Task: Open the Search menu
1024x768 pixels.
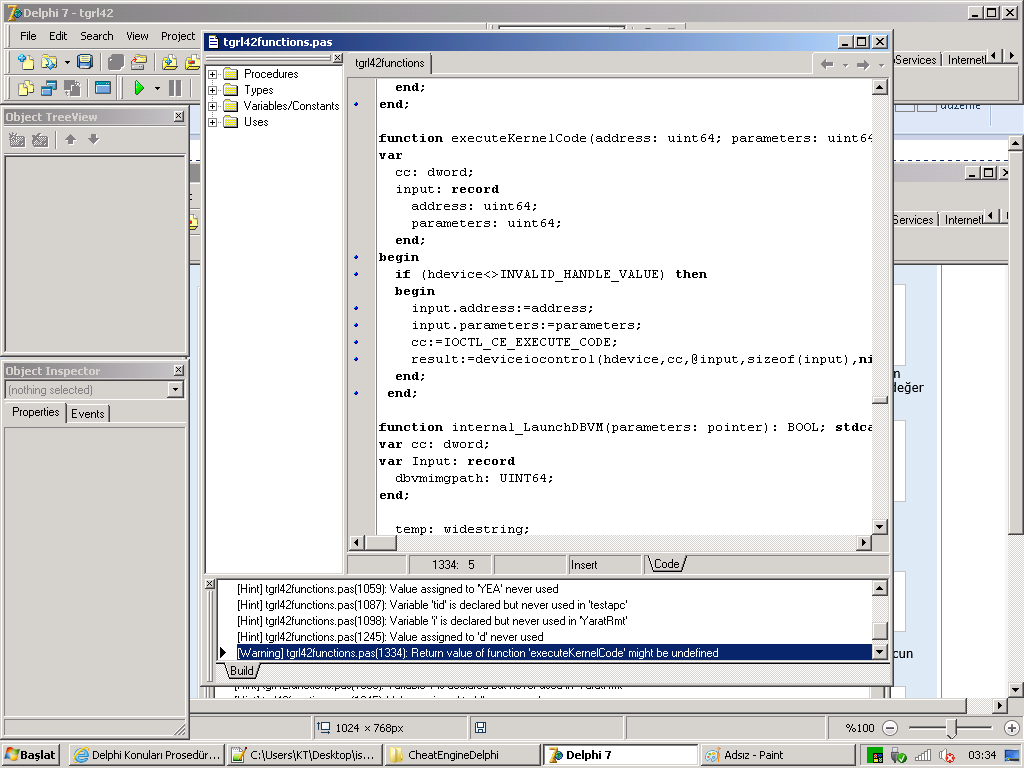Action: [97, 36]
